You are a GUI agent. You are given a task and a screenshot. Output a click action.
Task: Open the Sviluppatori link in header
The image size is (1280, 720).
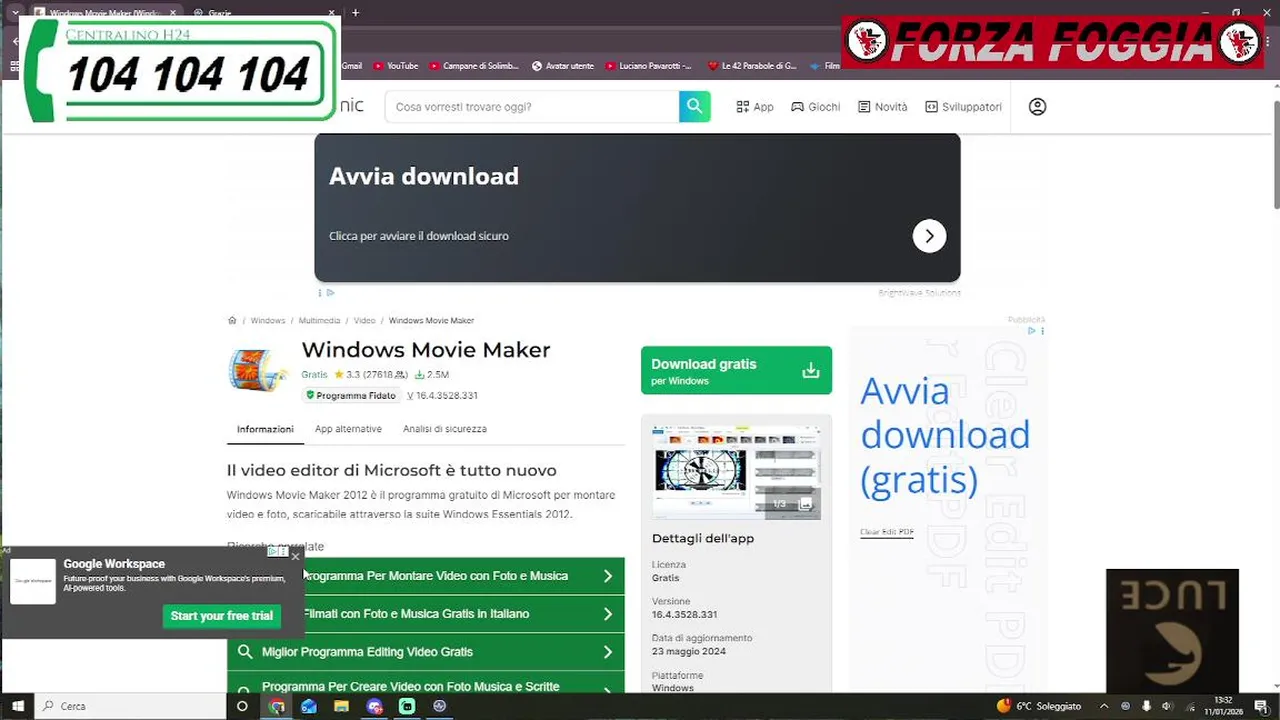point(963,107)
